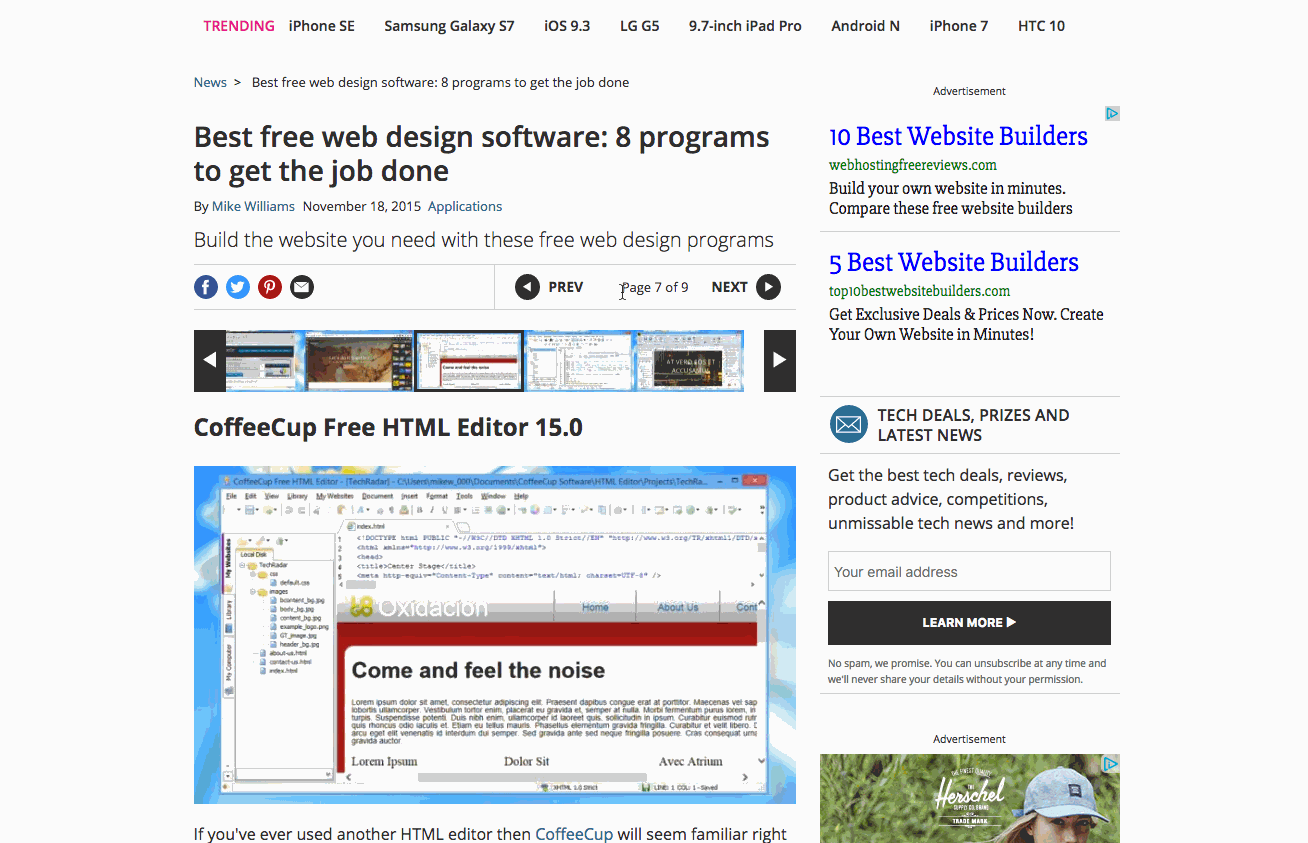The width and height of the screenshot is (1308, 843).
Task: Open the '5 Best Website Builders' ad
Action: coord(954,262)
